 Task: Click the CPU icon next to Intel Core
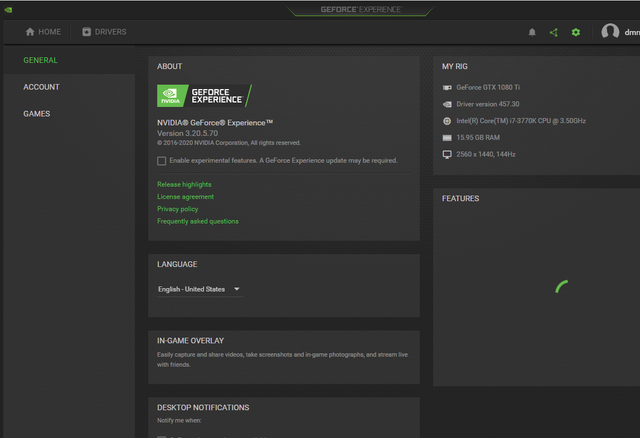click(x=447, y=121)
